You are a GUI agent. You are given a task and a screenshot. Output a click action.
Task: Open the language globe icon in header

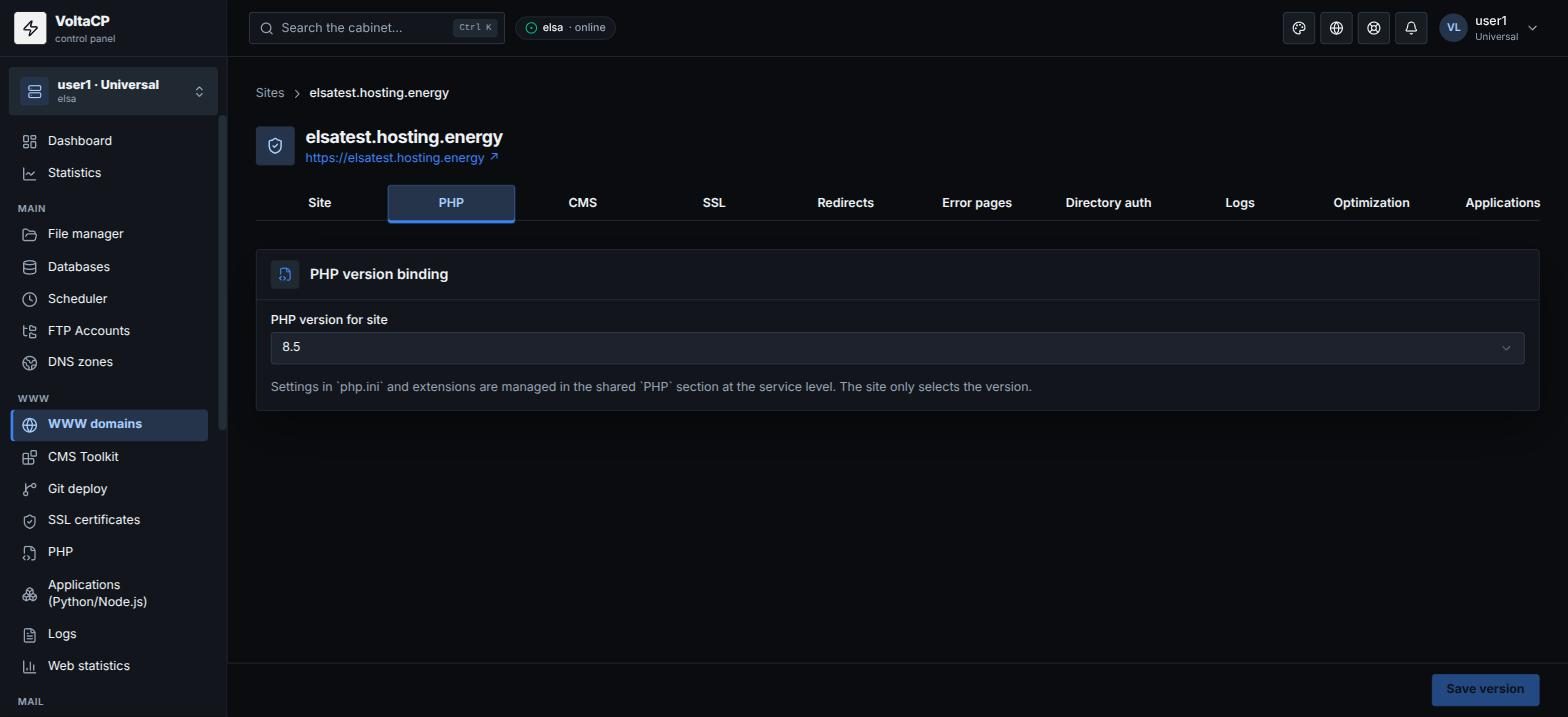pyautogui.click(x=1336, y=28)
